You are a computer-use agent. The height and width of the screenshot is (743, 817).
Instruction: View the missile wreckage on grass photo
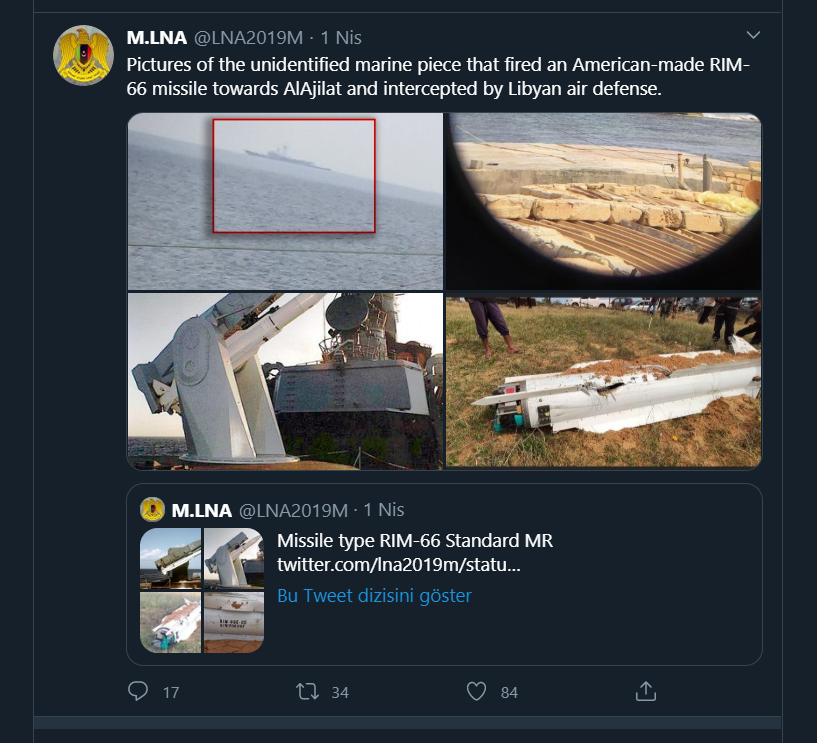(603, 380)
